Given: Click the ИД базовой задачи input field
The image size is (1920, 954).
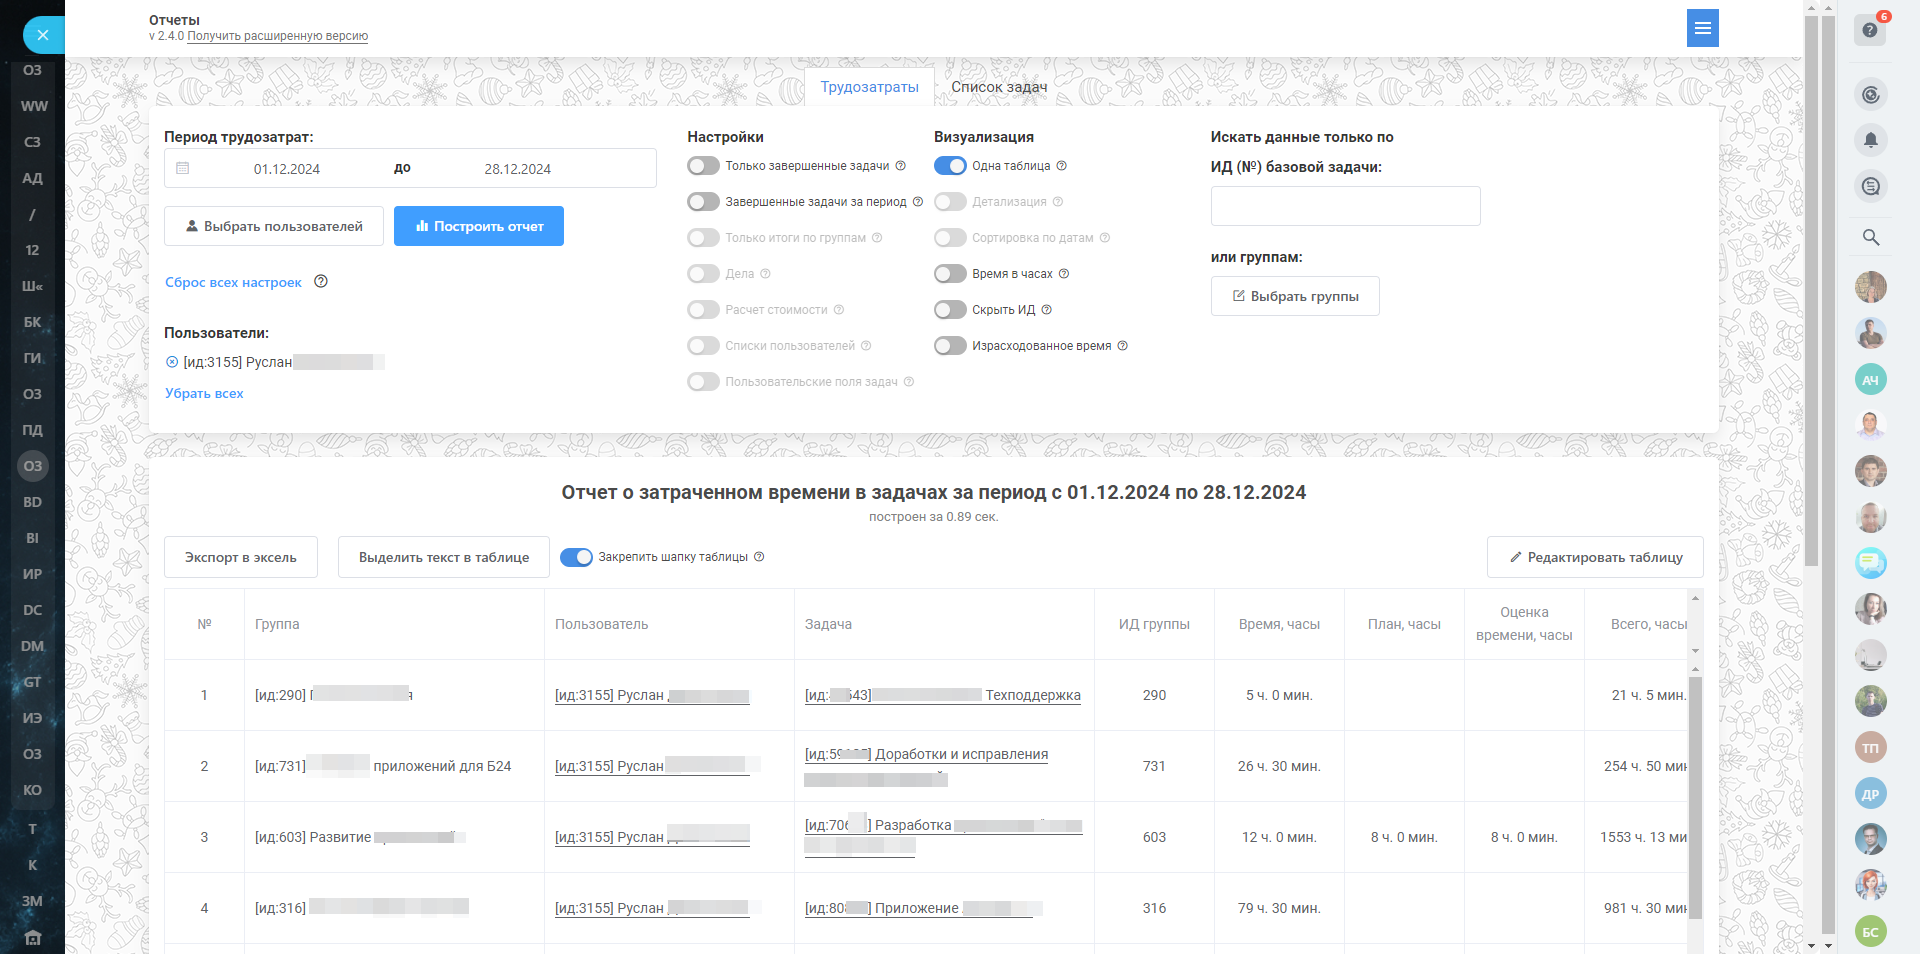Looking at the screenshot, I should [x=1344, y=206].
